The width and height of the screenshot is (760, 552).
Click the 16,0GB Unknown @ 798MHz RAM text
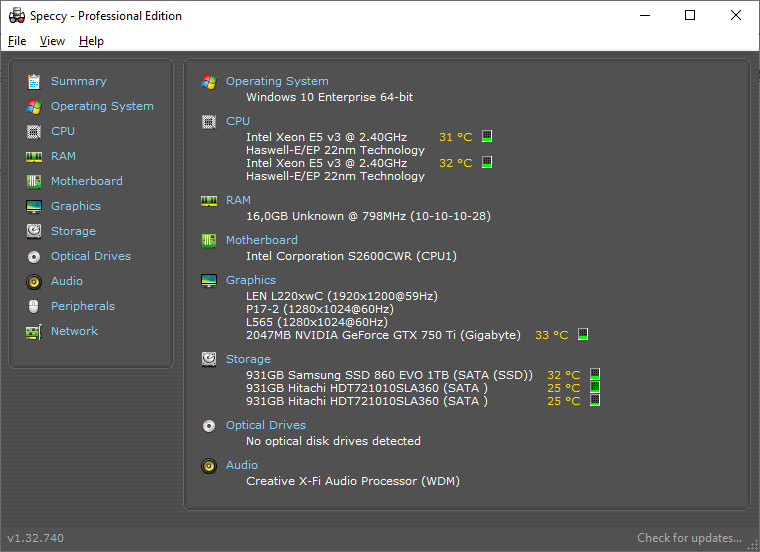click(x=368, y=216)
